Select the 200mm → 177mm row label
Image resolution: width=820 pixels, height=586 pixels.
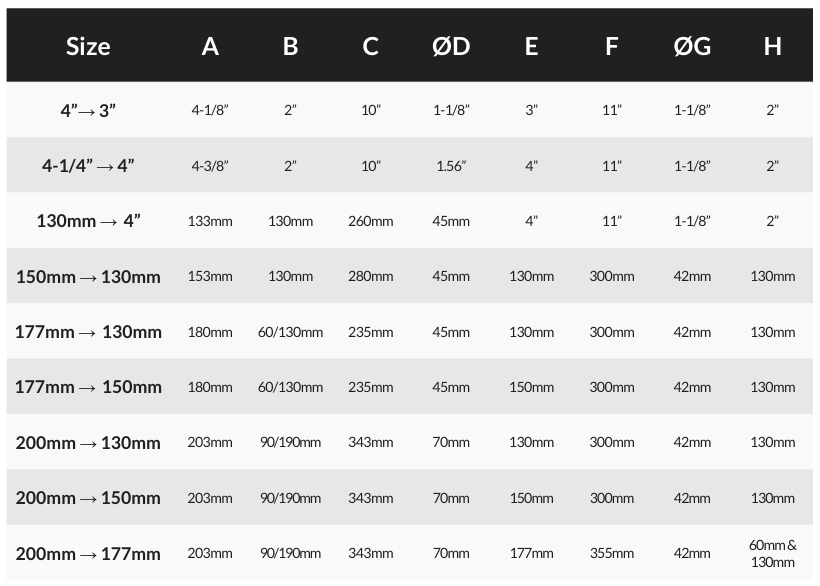[88, 553]
